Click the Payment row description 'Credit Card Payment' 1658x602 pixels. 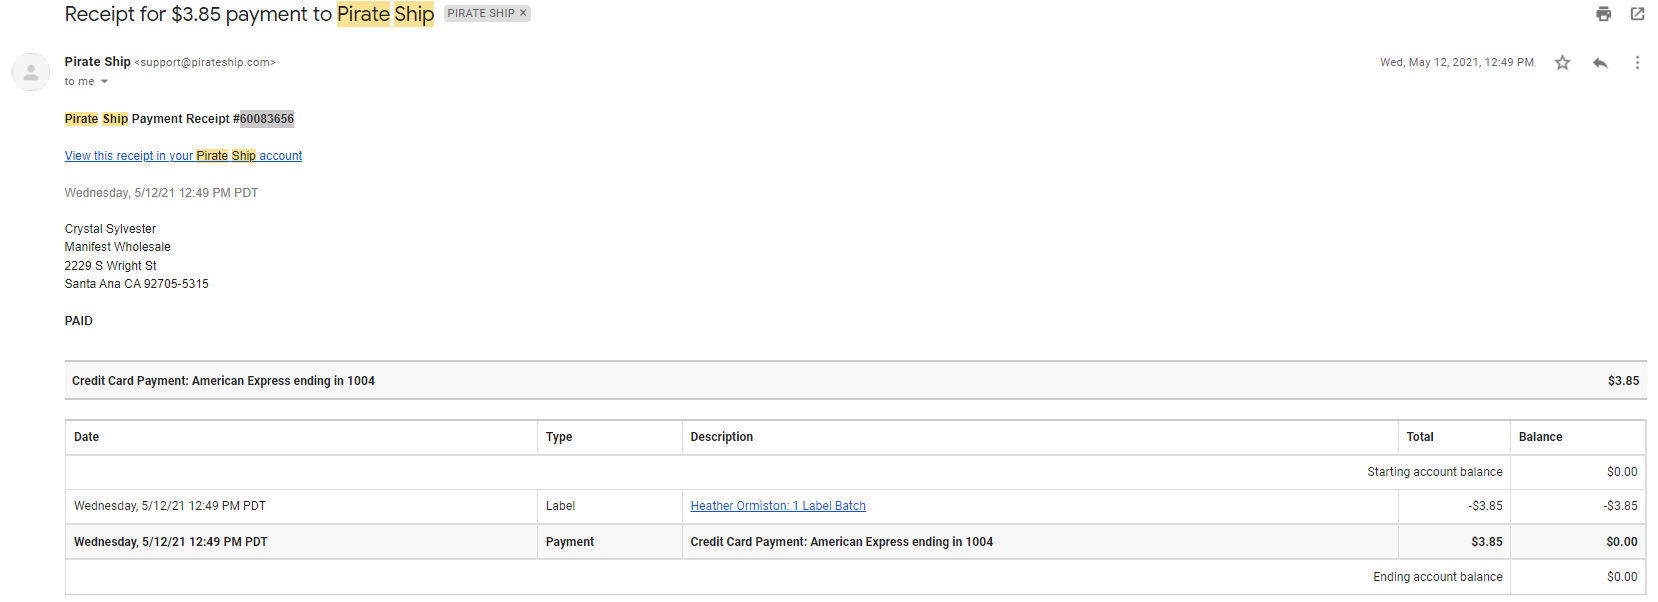coord(842,542)
